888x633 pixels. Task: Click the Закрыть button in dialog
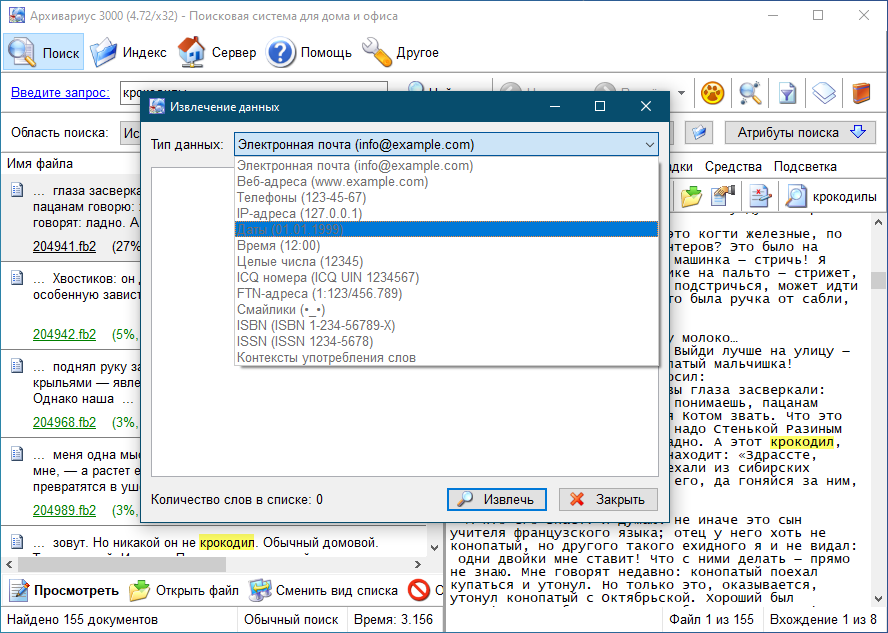pyautogui.click(x=608, y=499)
